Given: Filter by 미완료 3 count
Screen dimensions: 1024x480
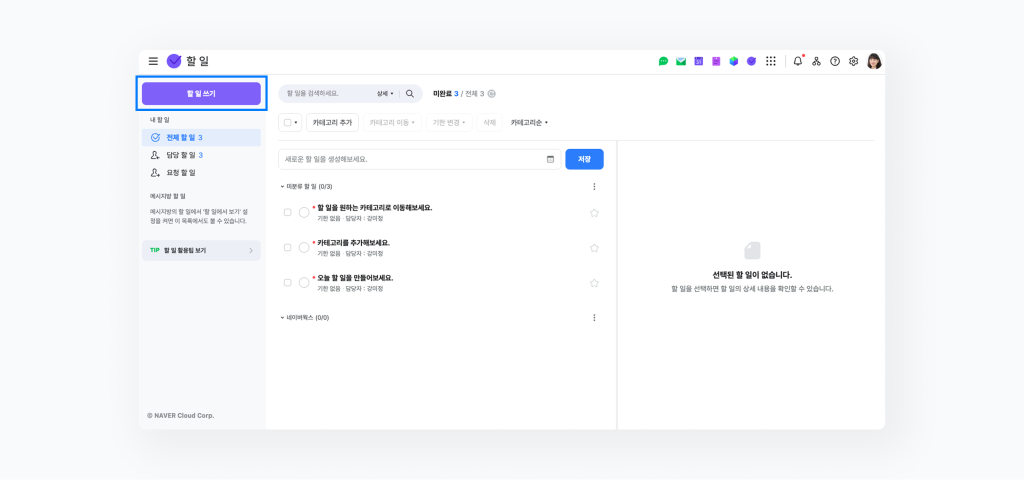Looking at the screenshot, I should point(445,94).
